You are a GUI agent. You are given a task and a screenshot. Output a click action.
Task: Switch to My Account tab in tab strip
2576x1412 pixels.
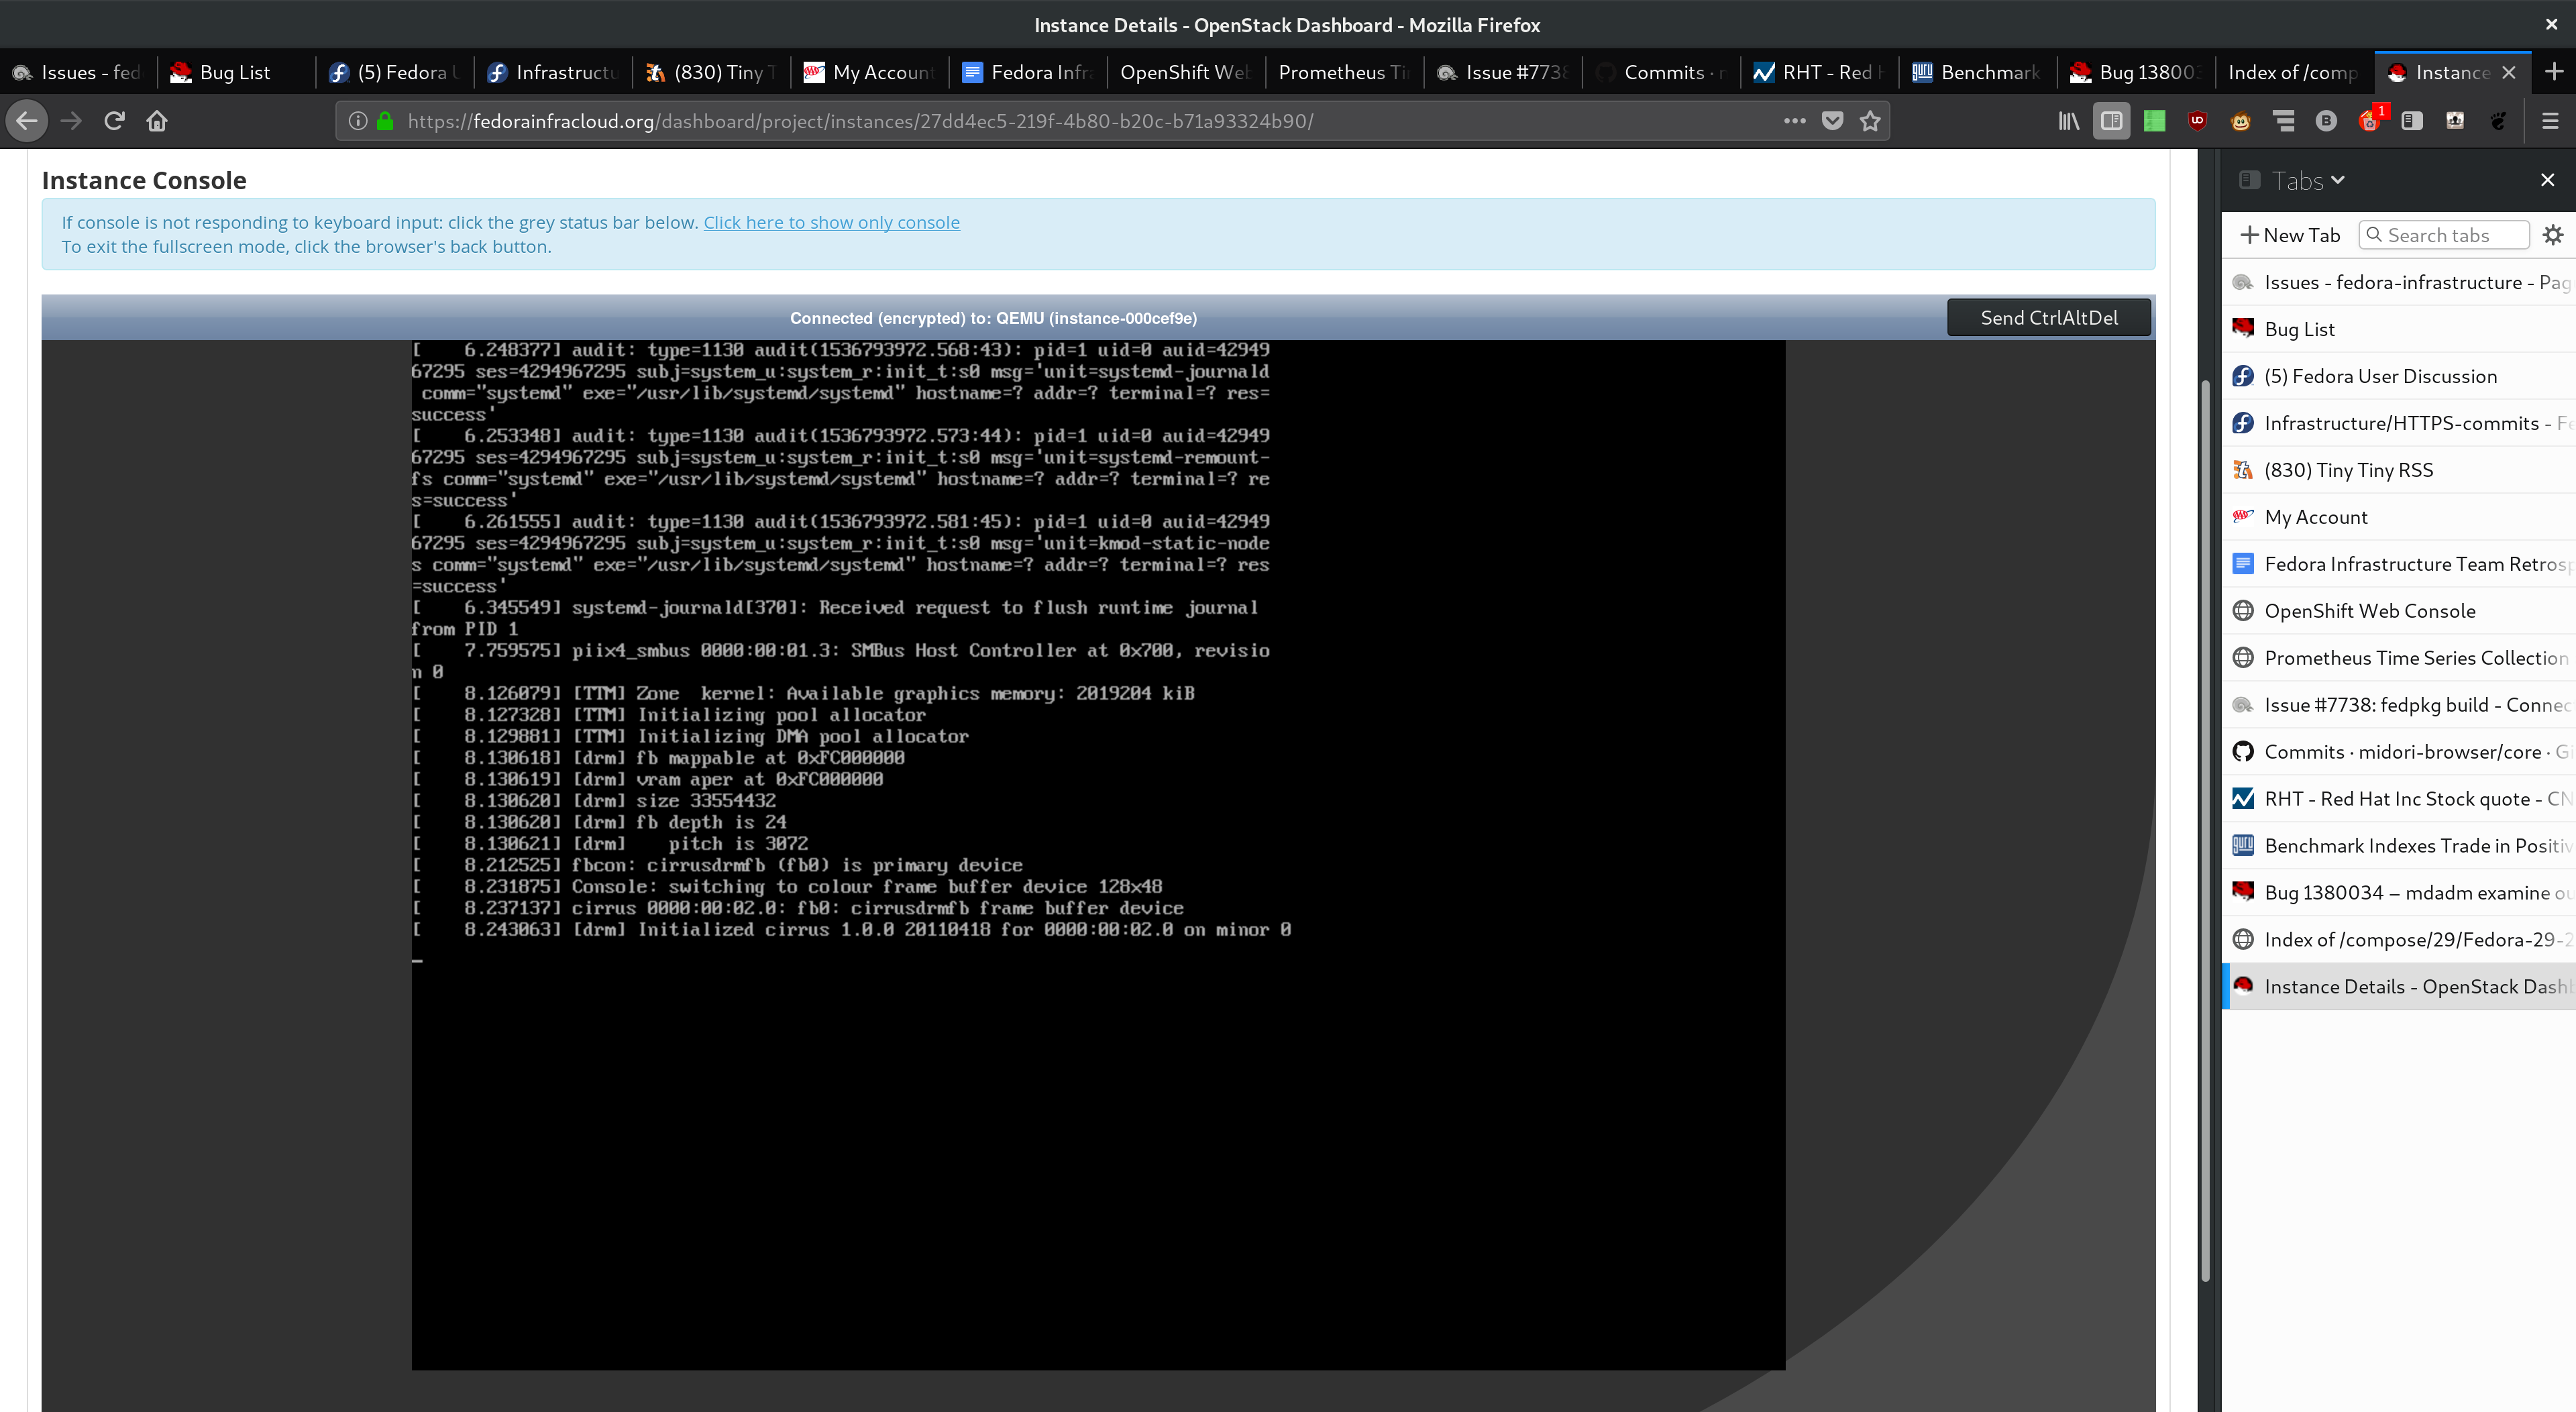pos(869,72)
